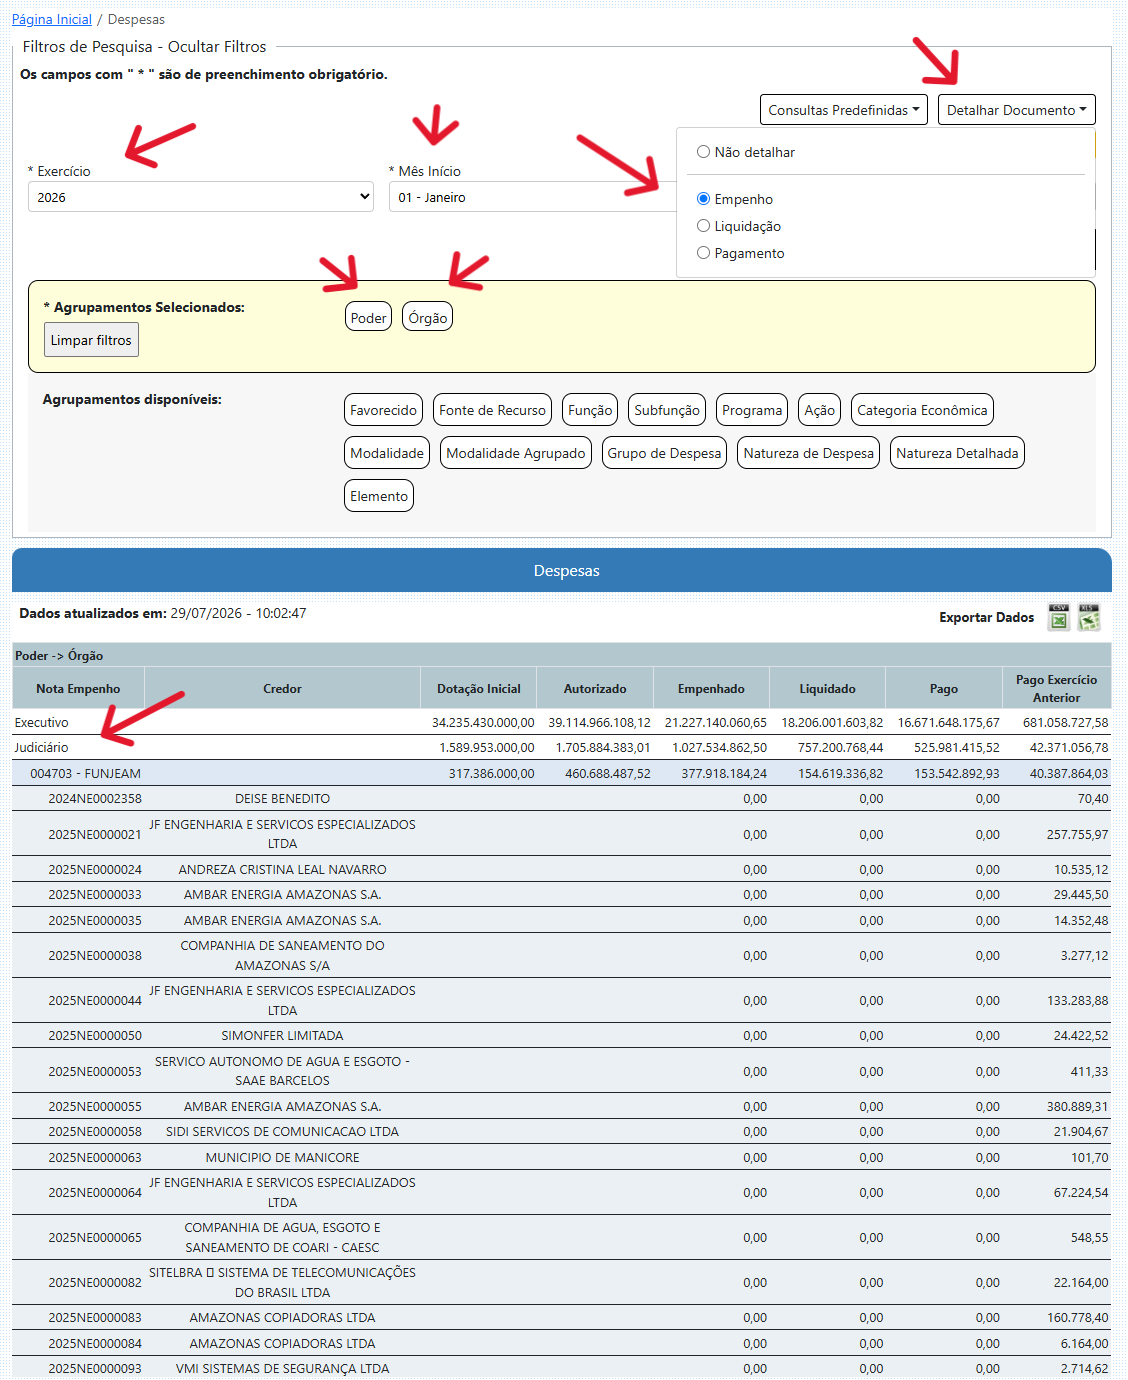This screenshot has height=1380, width=1128.
Task: Click credor SIDI SERVICOS DE COMUNICACAO LTDA
Action: [x=282, y=1131]
